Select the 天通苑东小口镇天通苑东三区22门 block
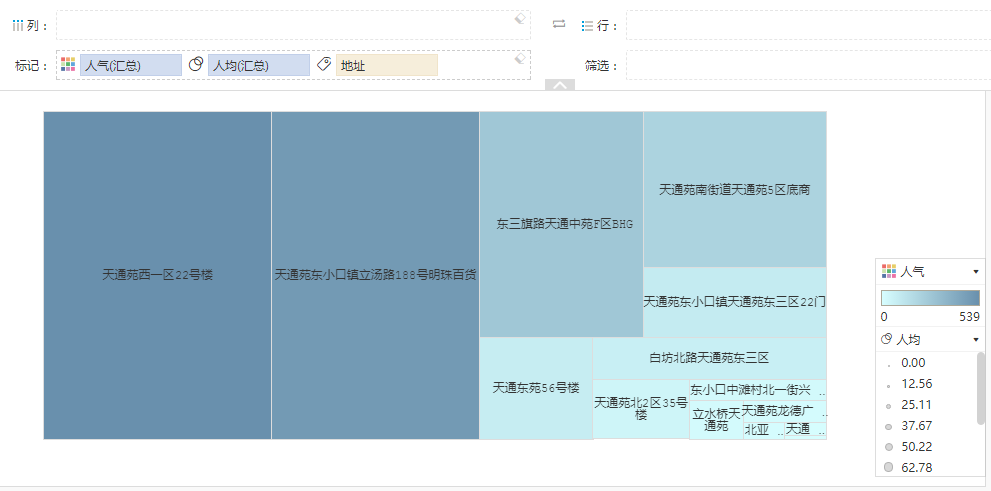991x491 pixels. point(735,302)
